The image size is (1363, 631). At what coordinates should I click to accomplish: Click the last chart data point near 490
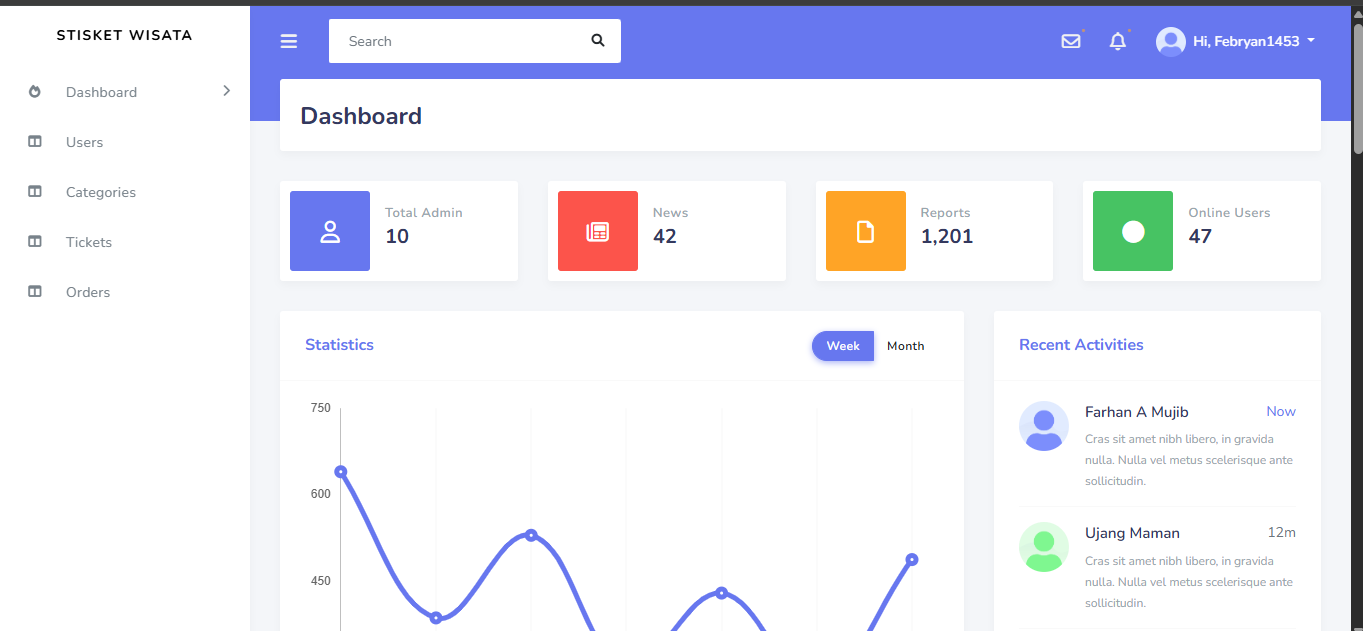912,560
